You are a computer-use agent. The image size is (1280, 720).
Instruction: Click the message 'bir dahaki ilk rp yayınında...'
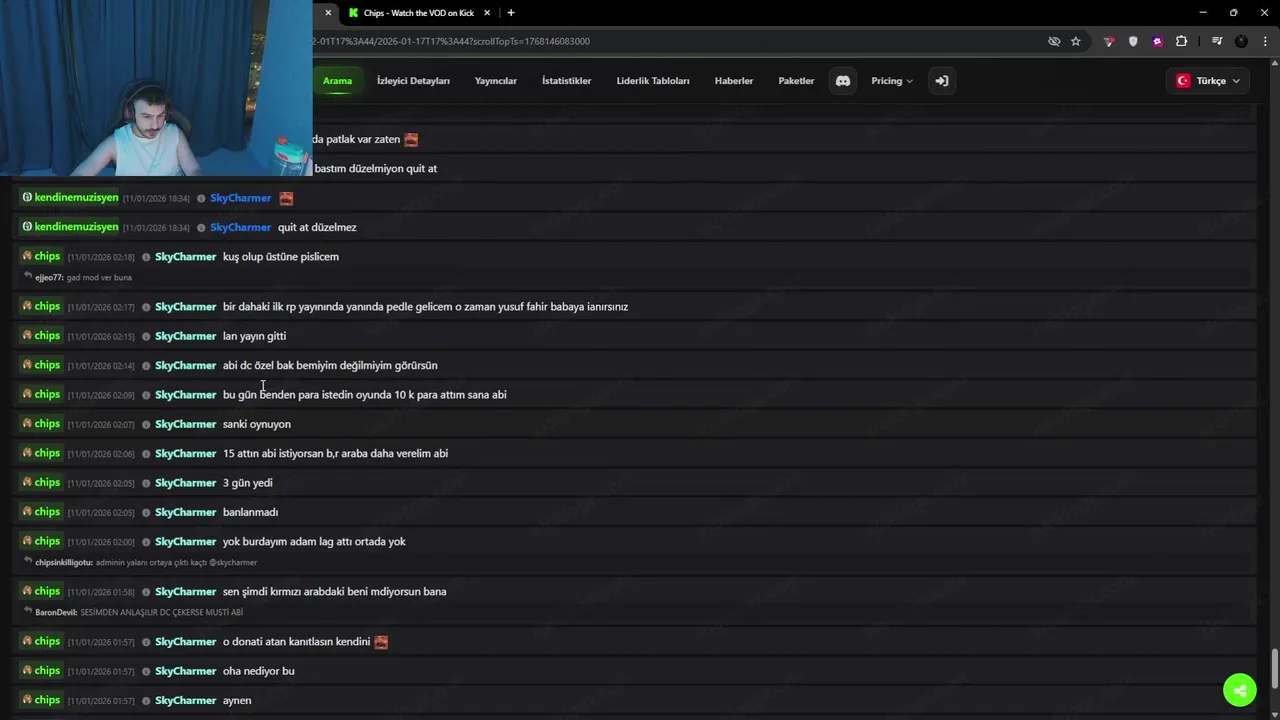pyautogui.click(x=425, y=307)
